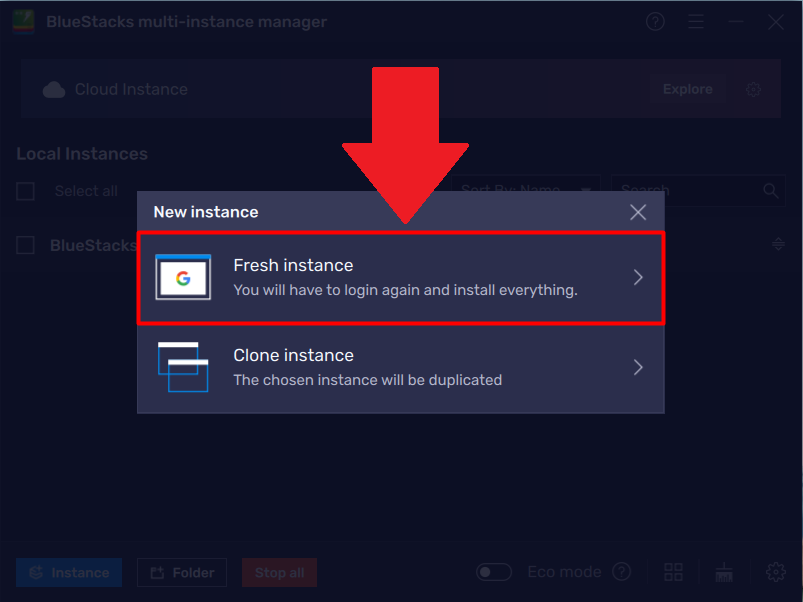The height and width of the screenshot is (602, 803).
Task: Open the hamburger menu in title bar
Action: [695, 22]
